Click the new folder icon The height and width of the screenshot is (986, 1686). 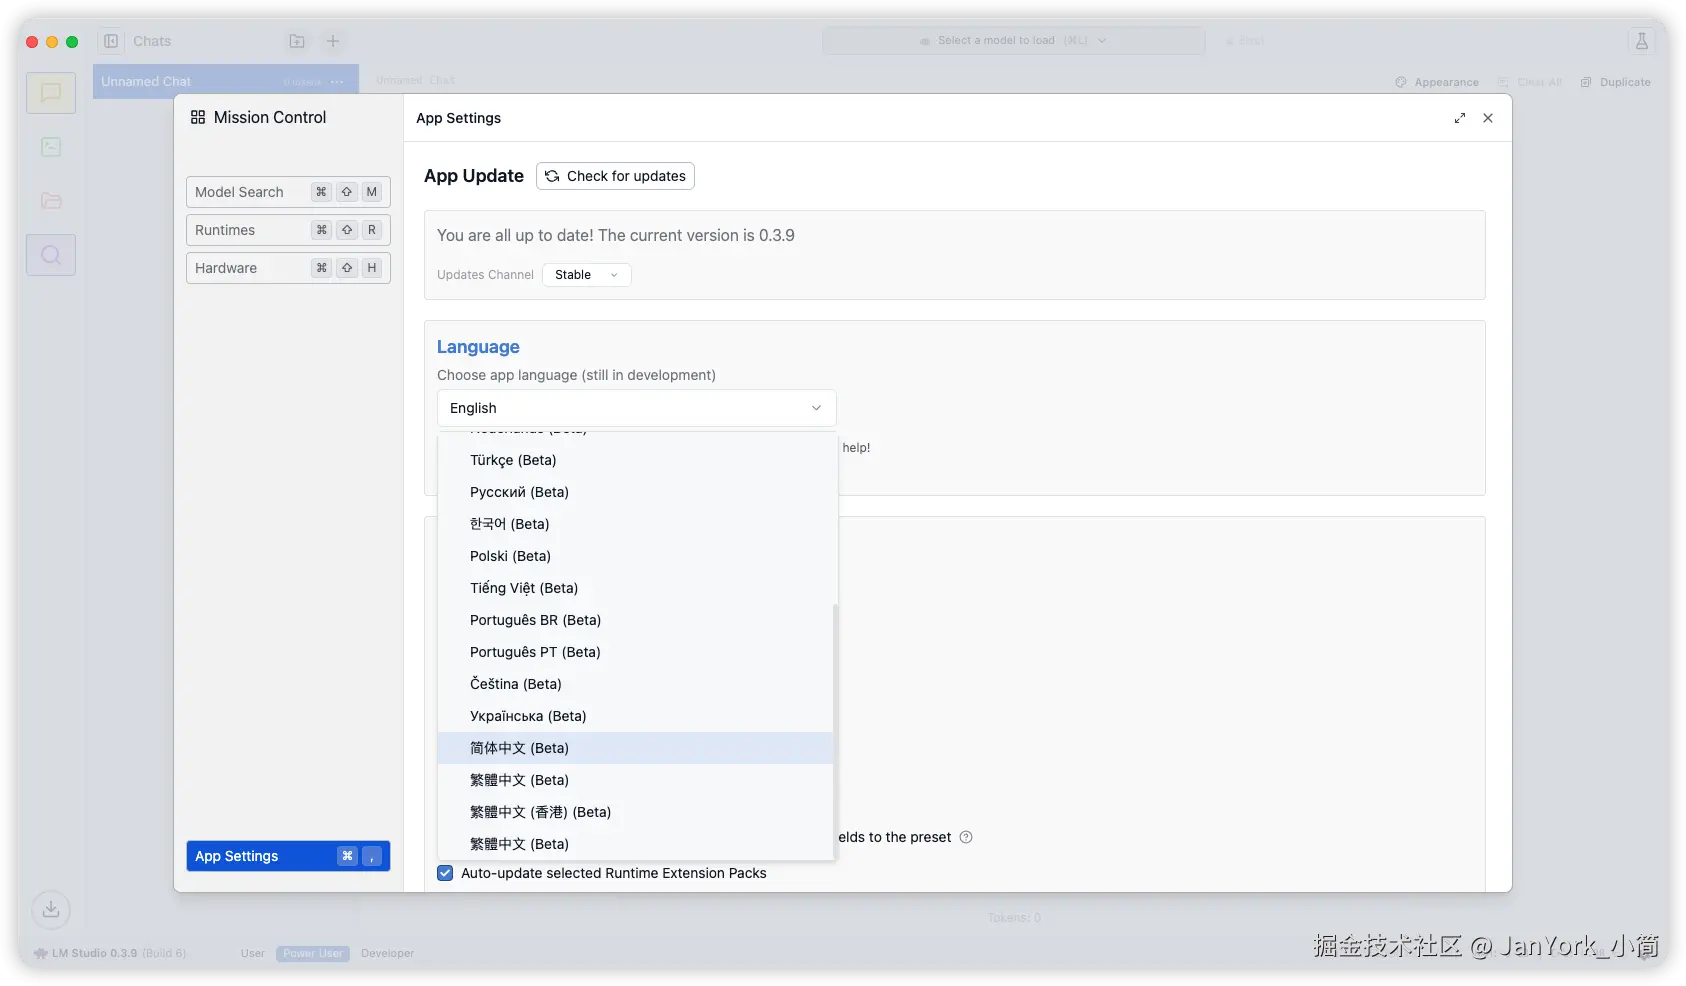[x=297, y=41]
